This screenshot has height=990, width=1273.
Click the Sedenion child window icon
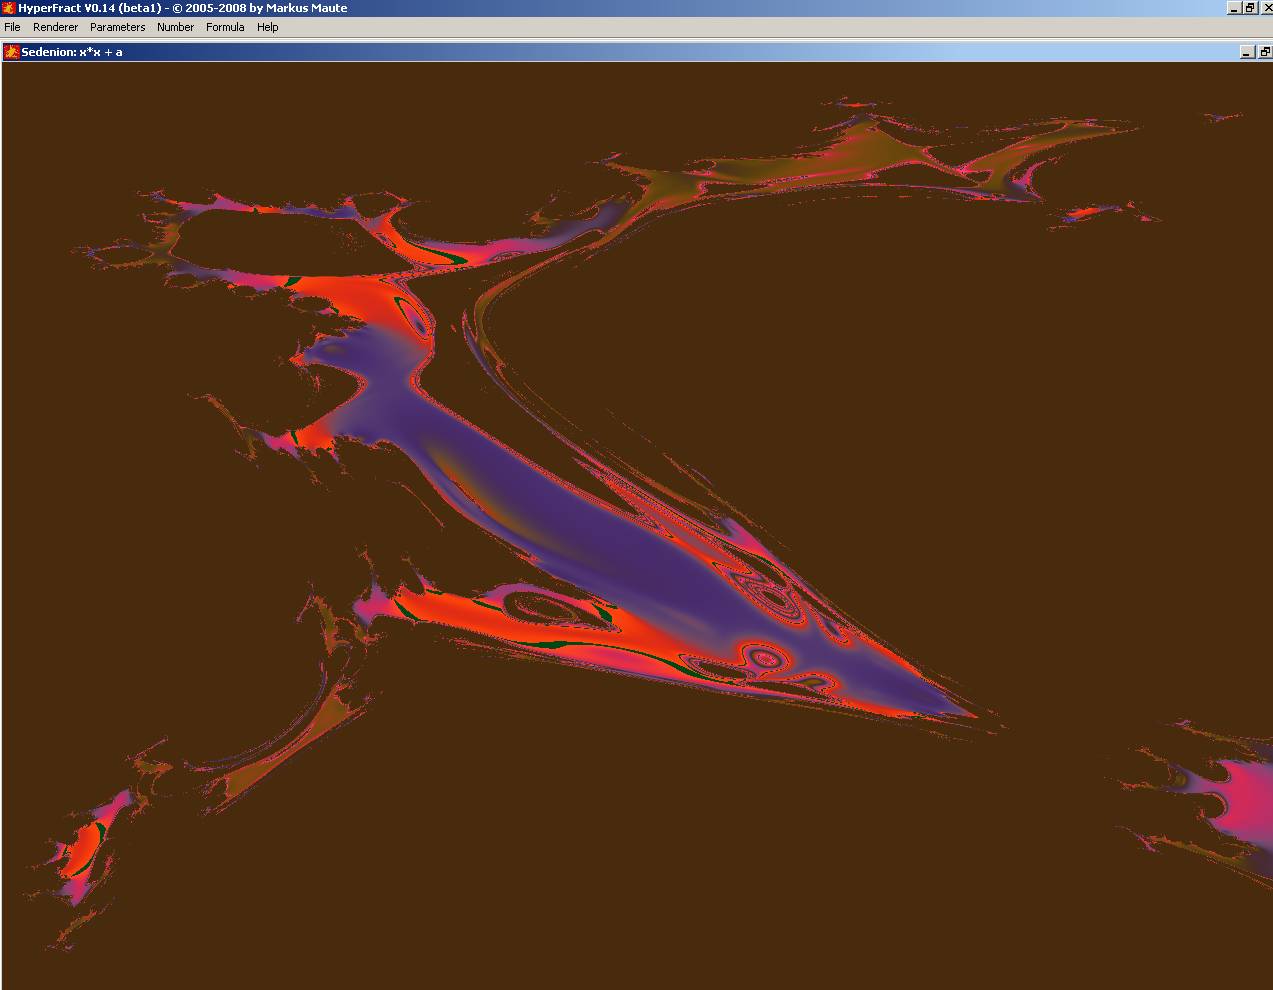(x=12, y=52)
